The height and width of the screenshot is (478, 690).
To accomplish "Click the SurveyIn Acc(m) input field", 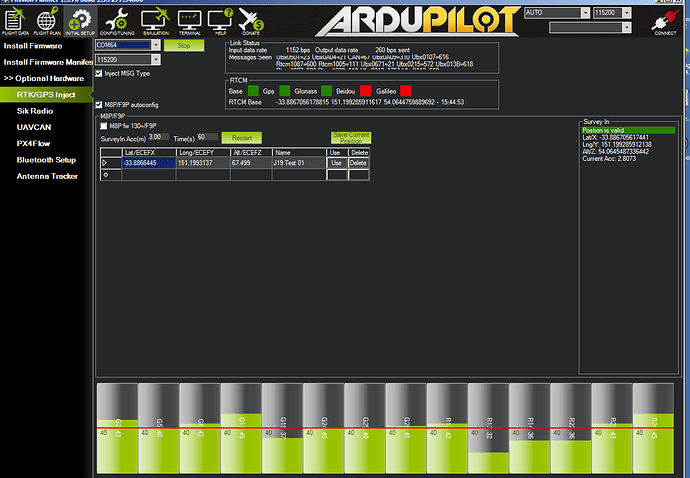I will coord(156,137).
